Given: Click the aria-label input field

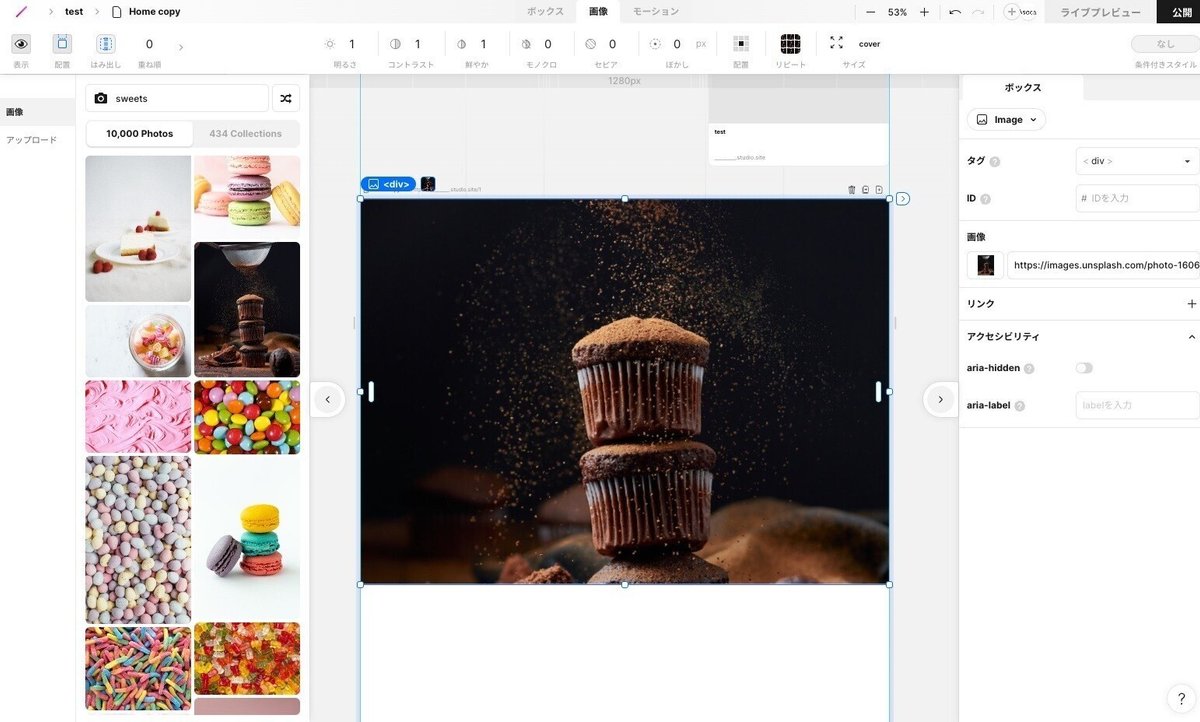Looking at the screenshot, I should point(1137,405).
